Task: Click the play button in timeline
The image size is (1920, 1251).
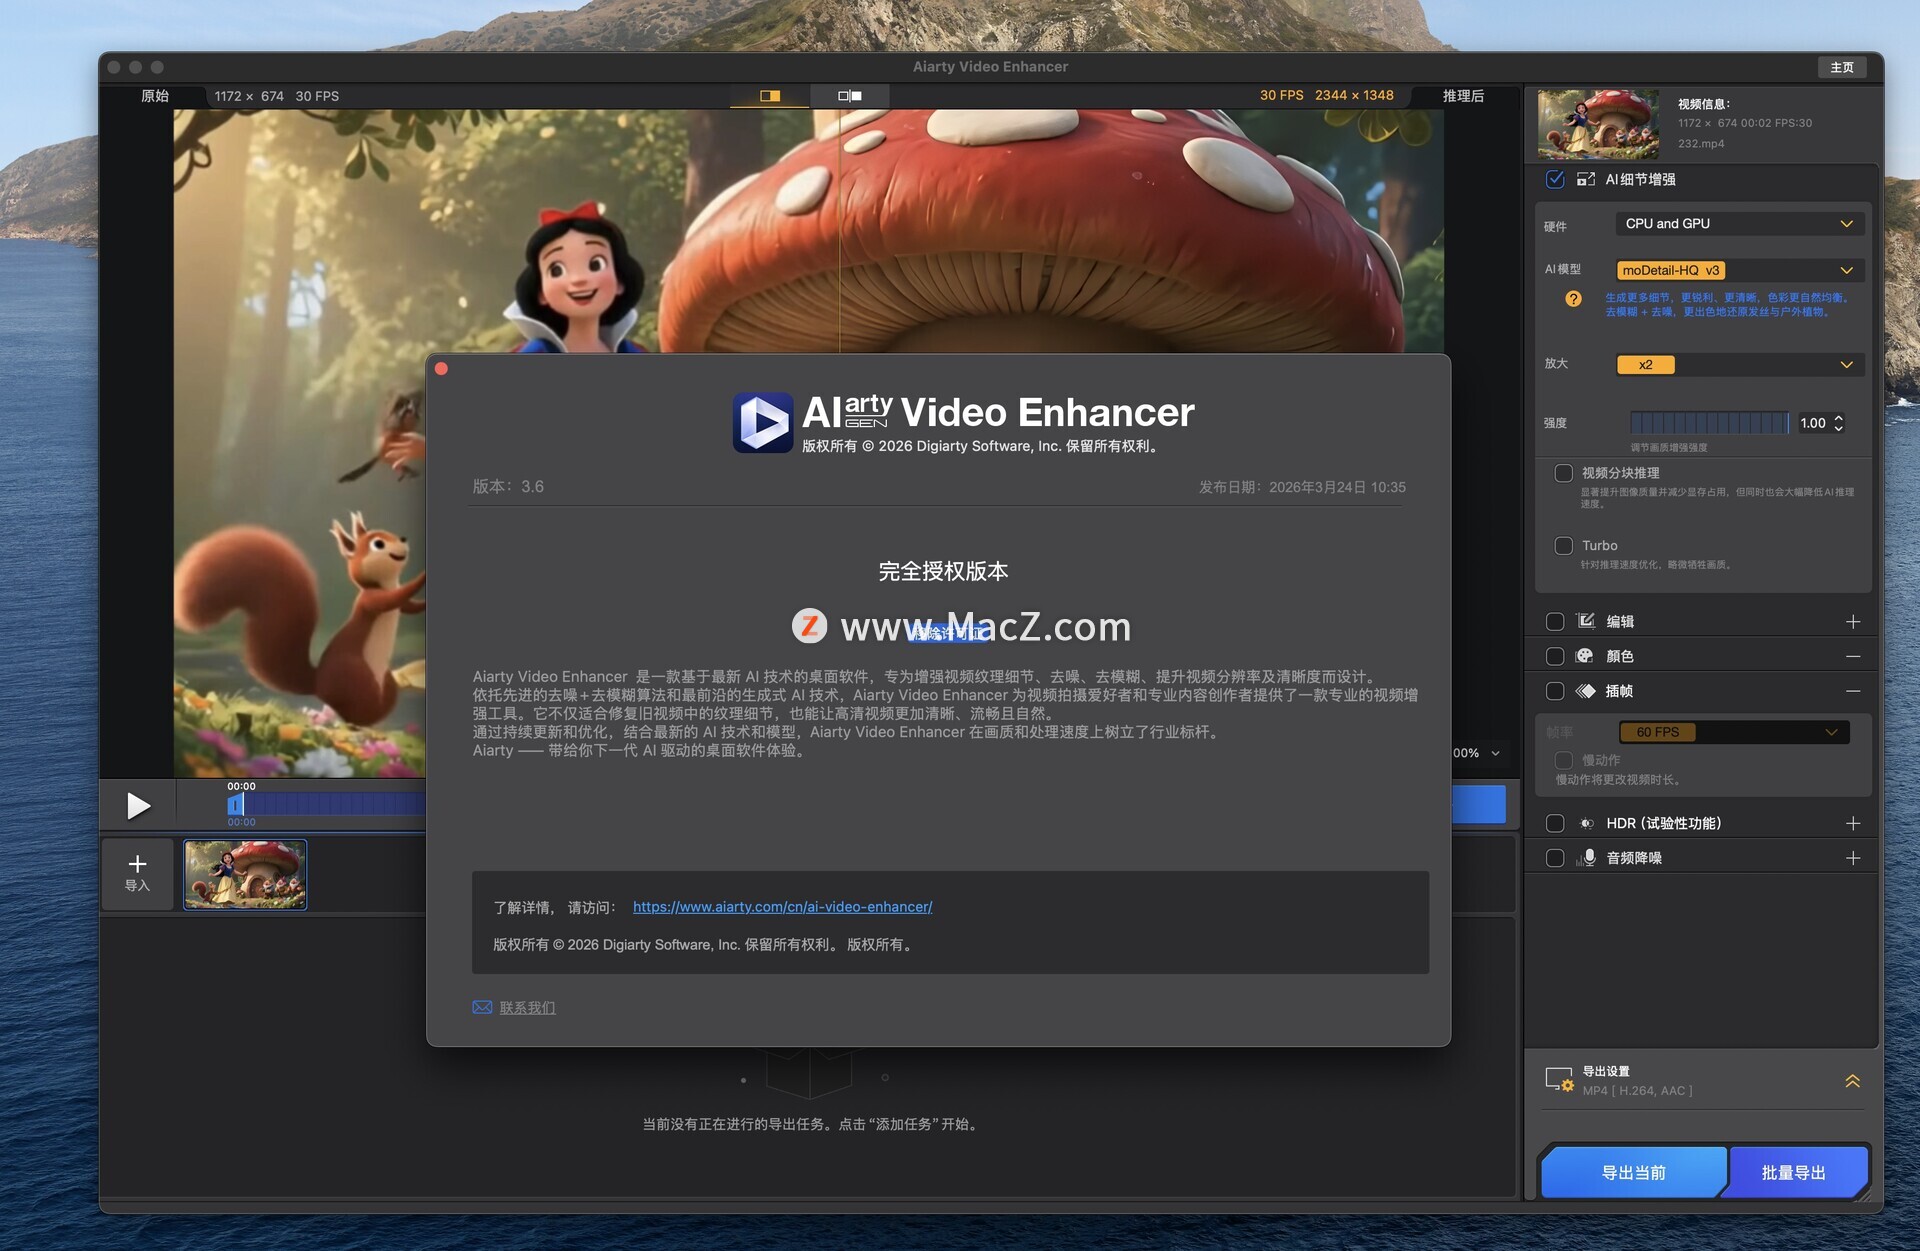Action: tap(138, 805)
